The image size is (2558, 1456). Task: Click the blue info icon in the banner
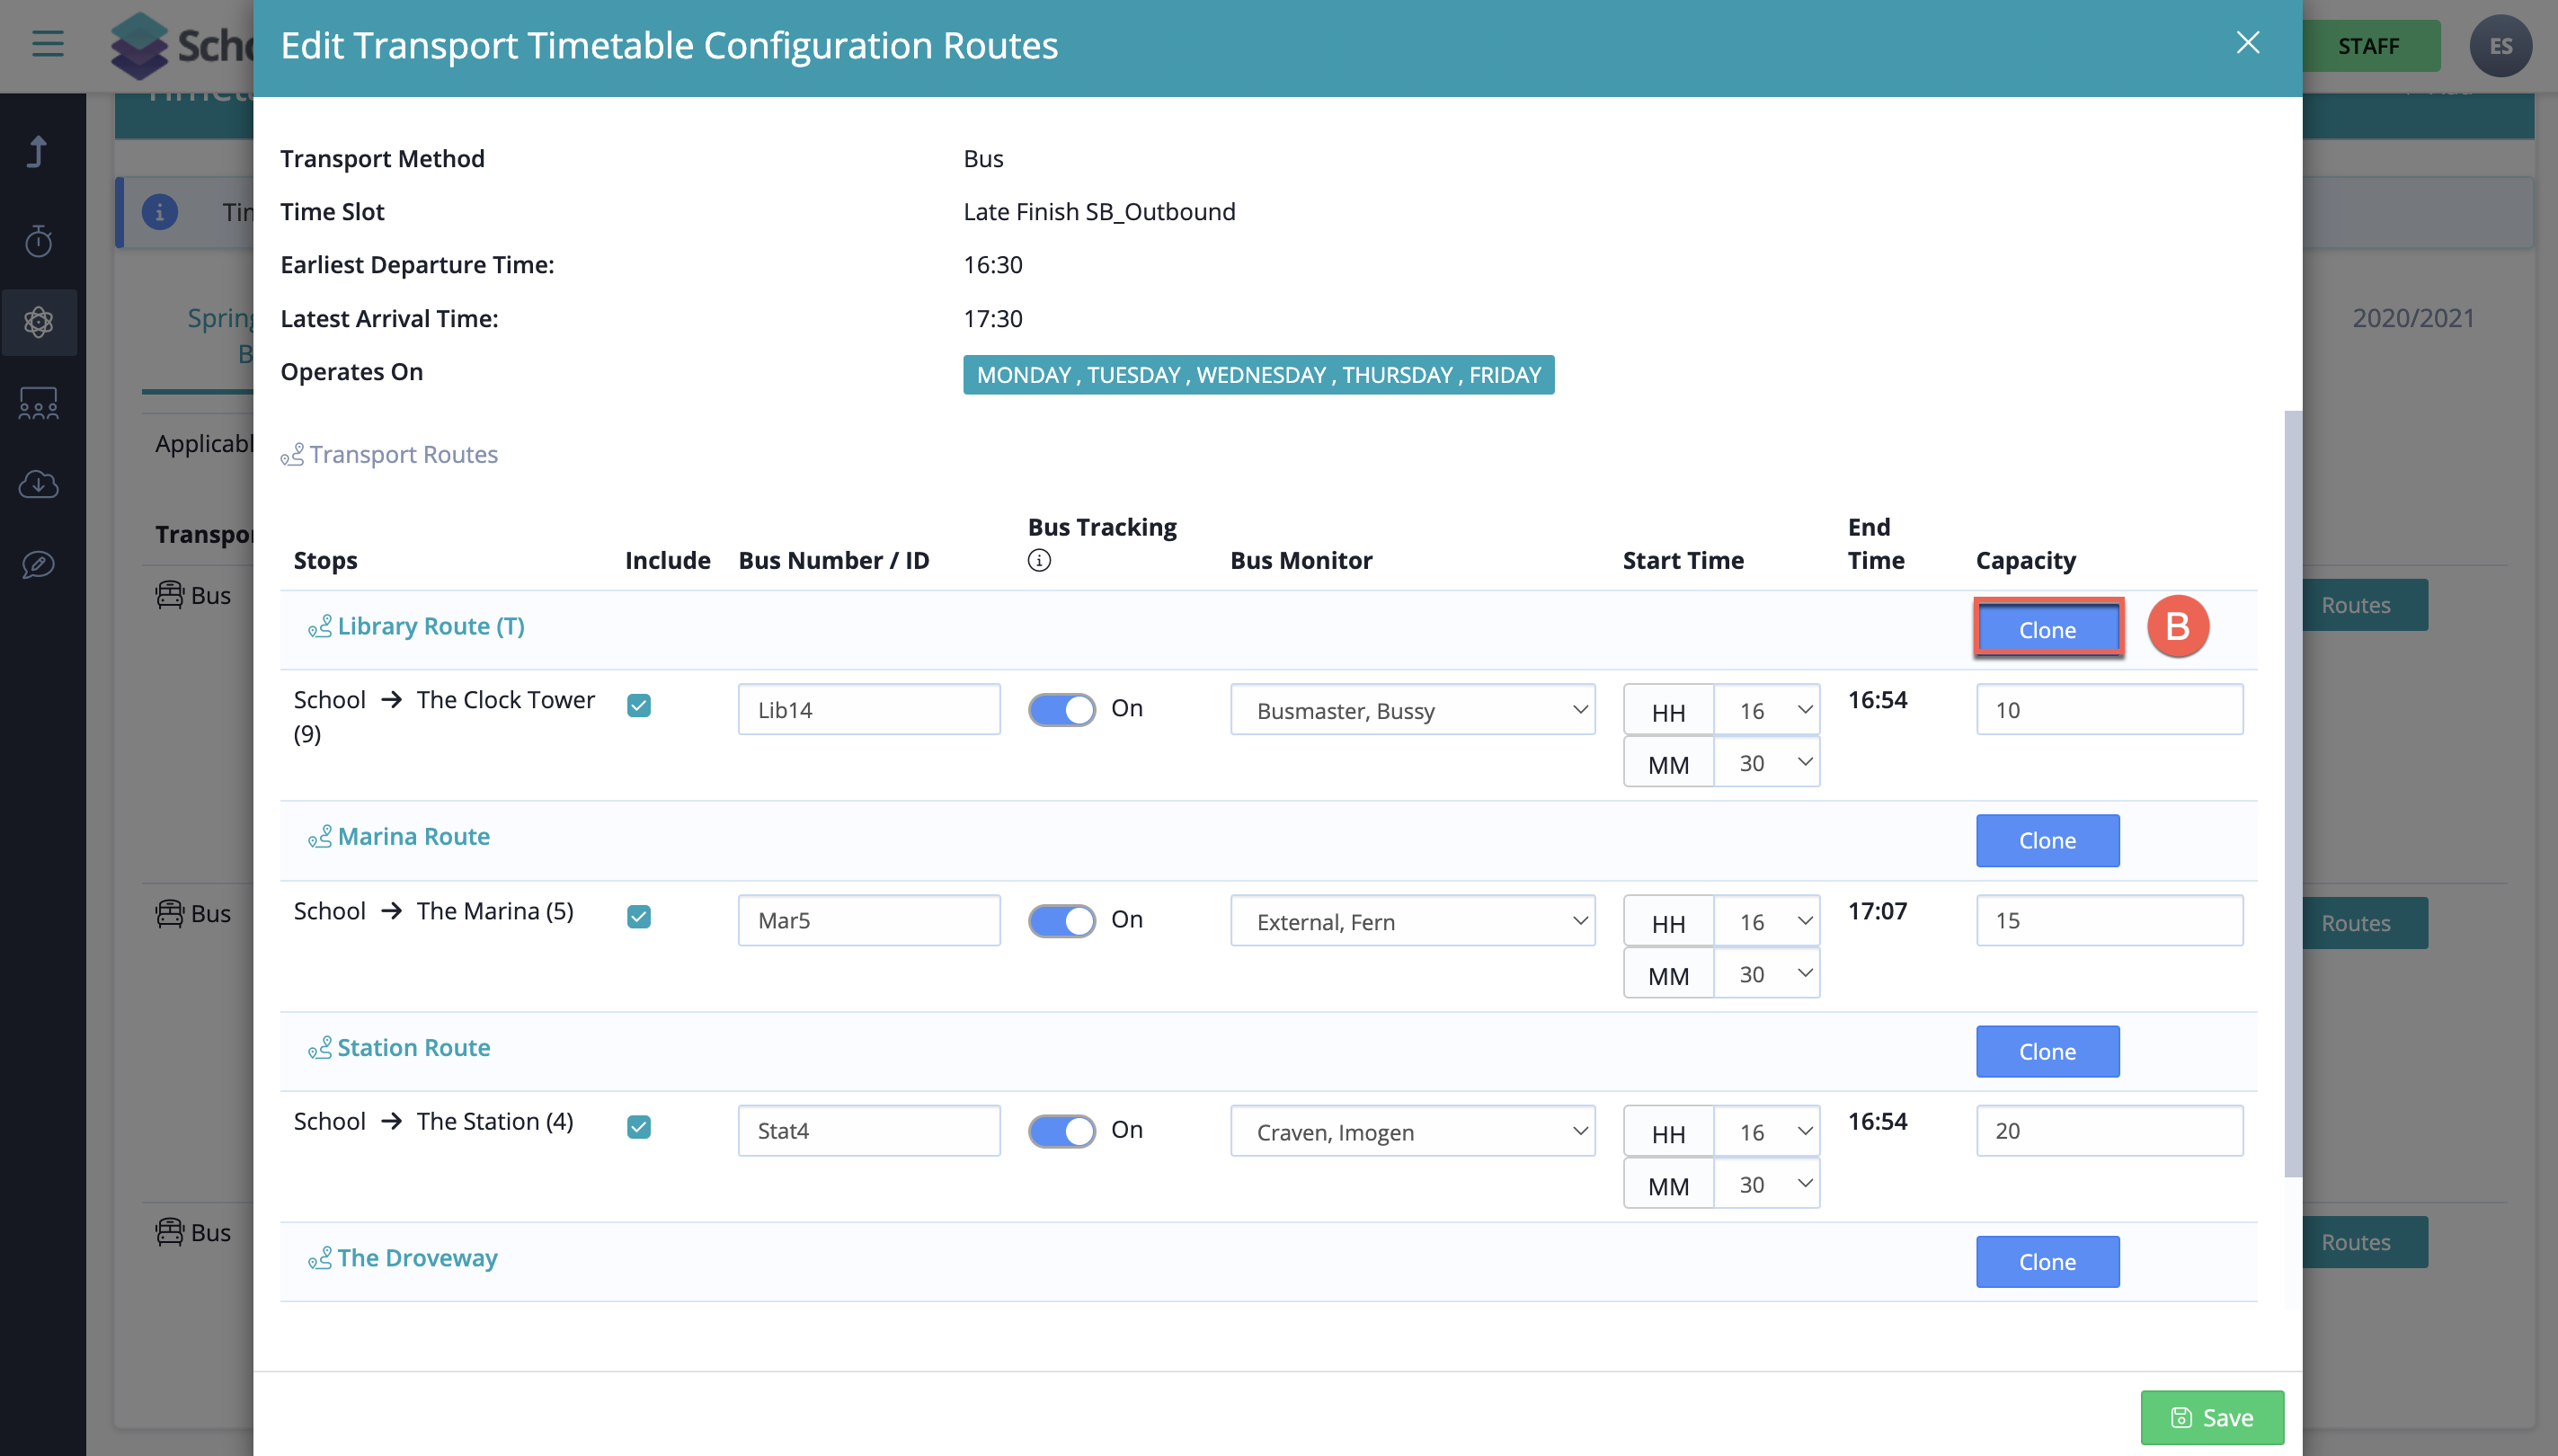click(x=160, y=212)
